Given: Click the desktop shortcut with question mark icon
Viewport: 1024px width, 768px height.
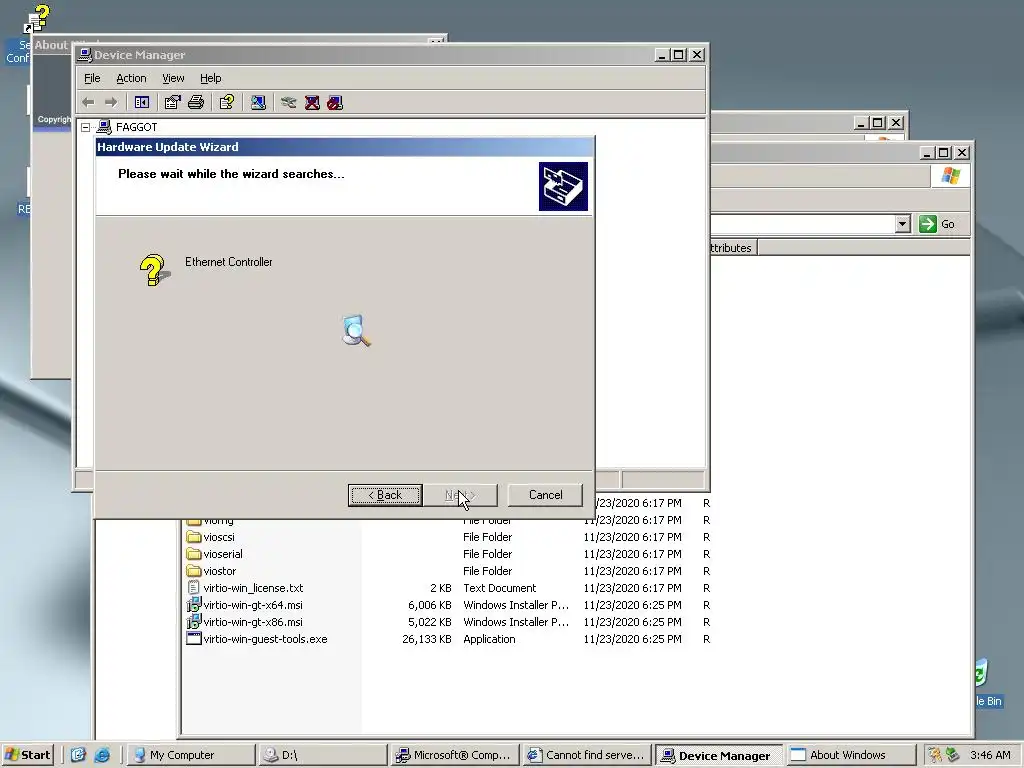Looking at the screenshot, I should [x=36, y=18].
